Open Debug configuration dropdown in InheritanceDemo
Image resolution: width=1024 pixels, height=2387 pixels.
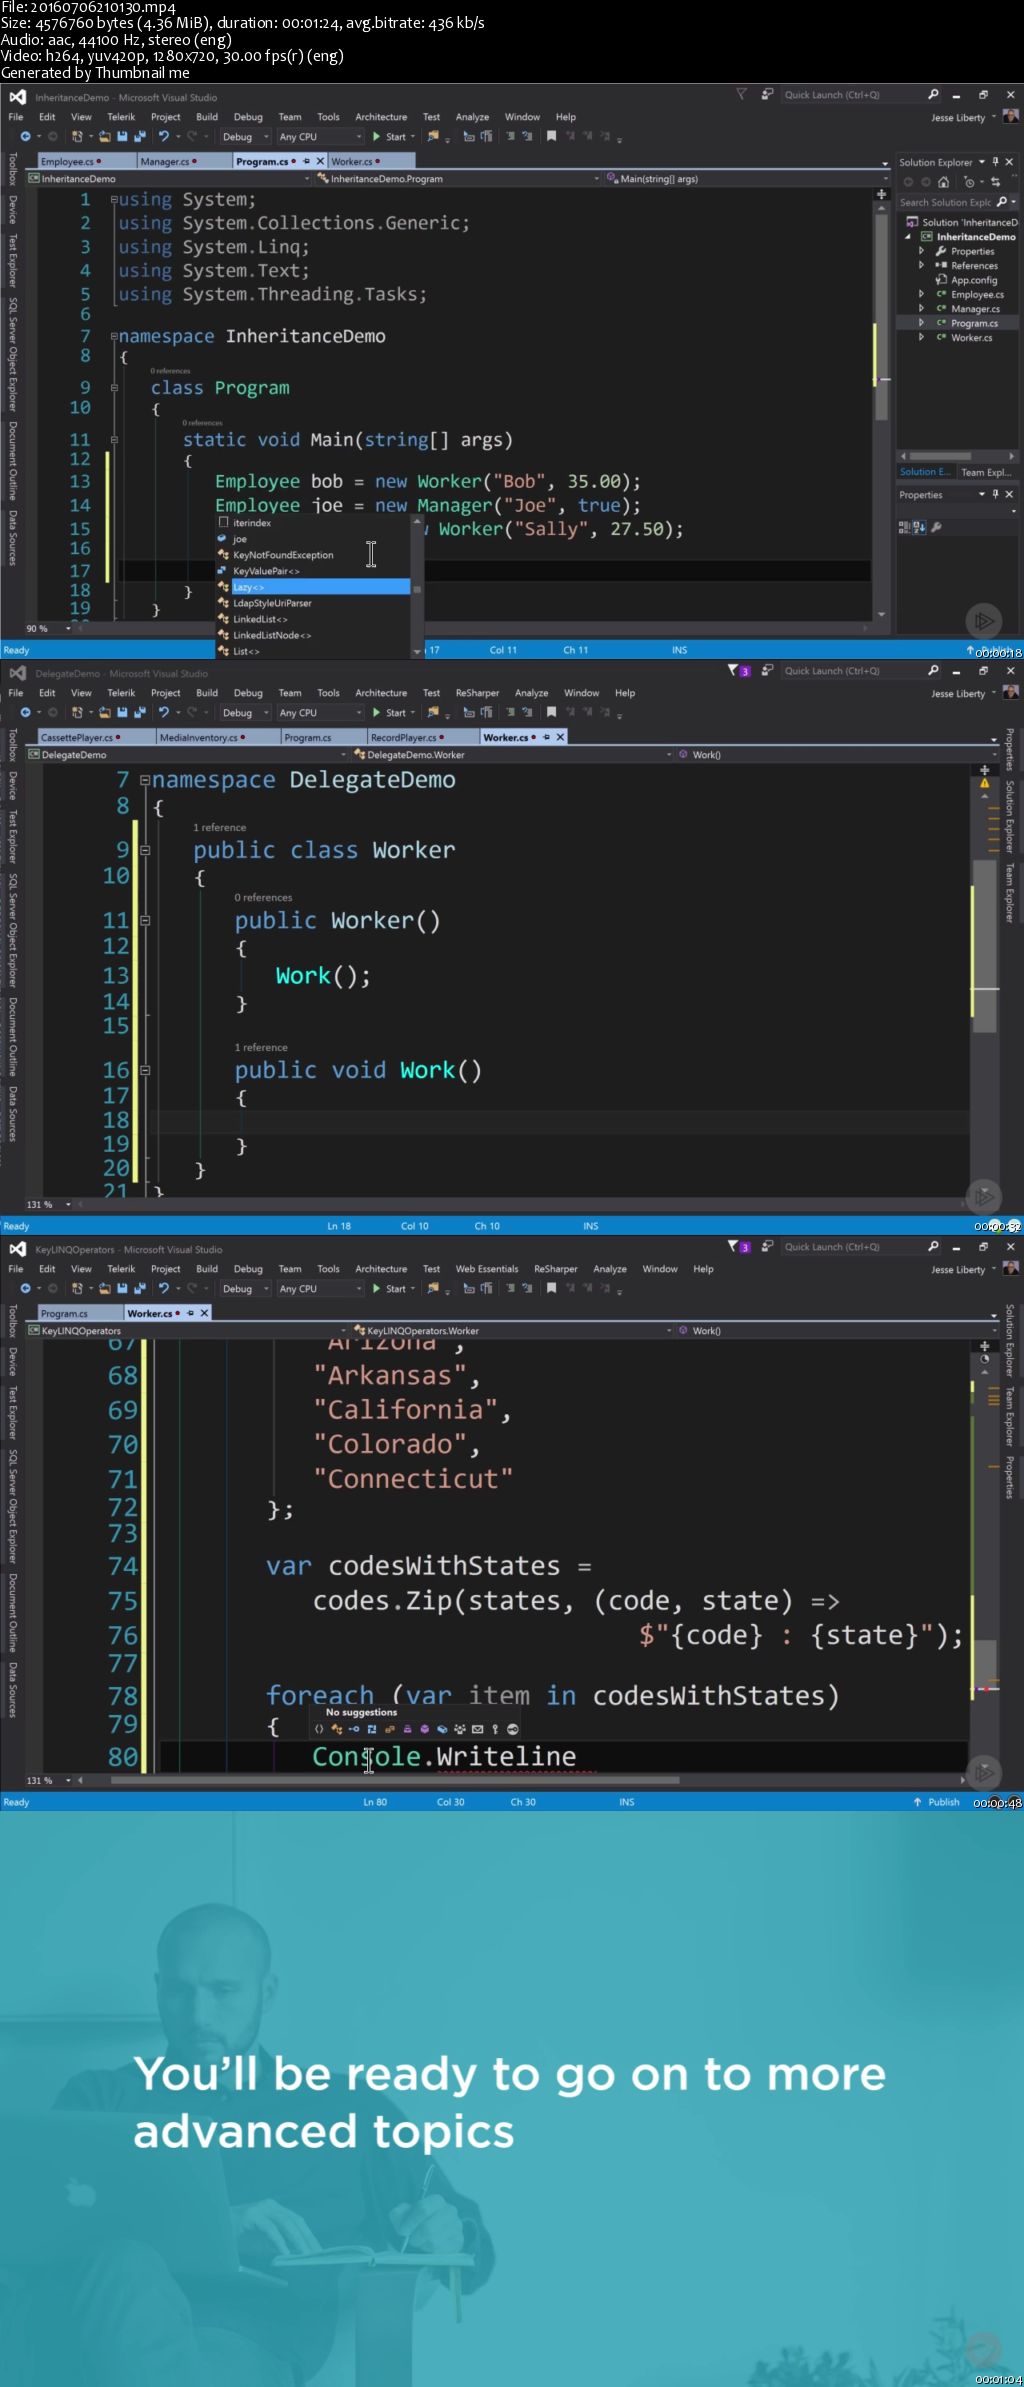click(245, 137)
